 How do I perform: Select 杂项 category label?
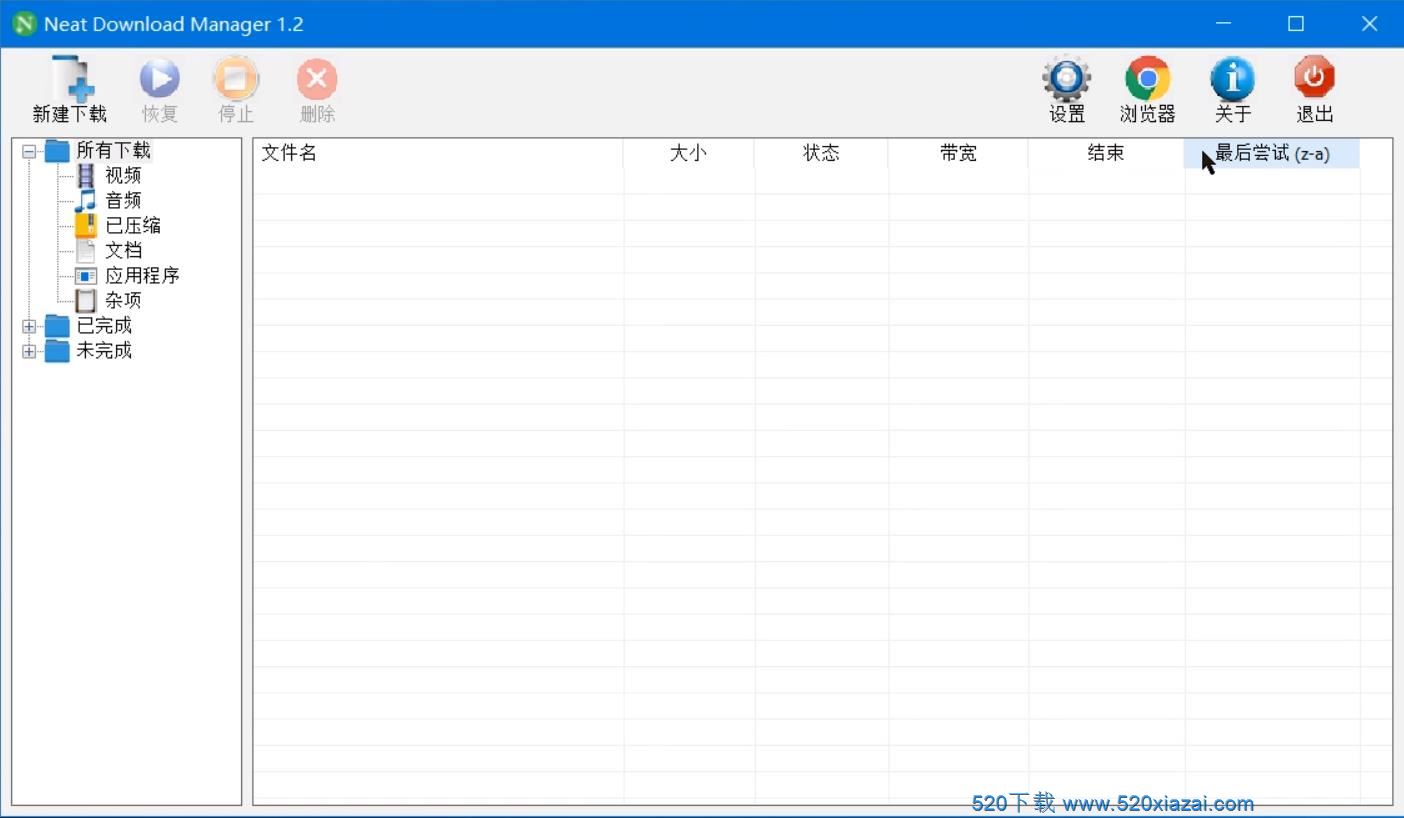coord(123,300)
